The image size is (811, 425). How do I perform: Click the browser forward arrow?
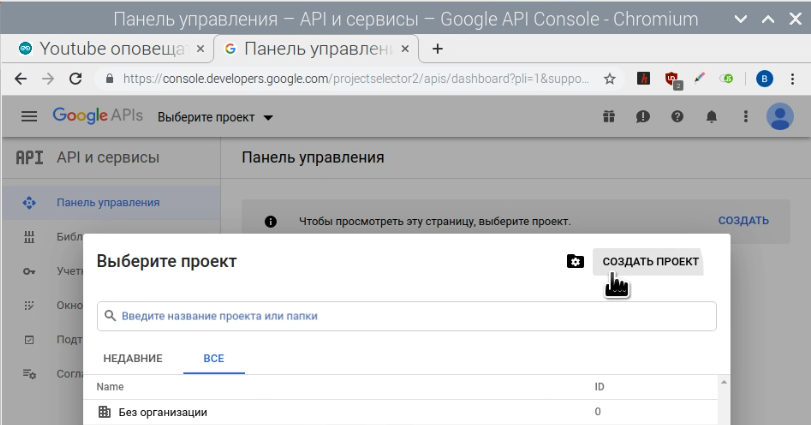click(x=48, y=79)
